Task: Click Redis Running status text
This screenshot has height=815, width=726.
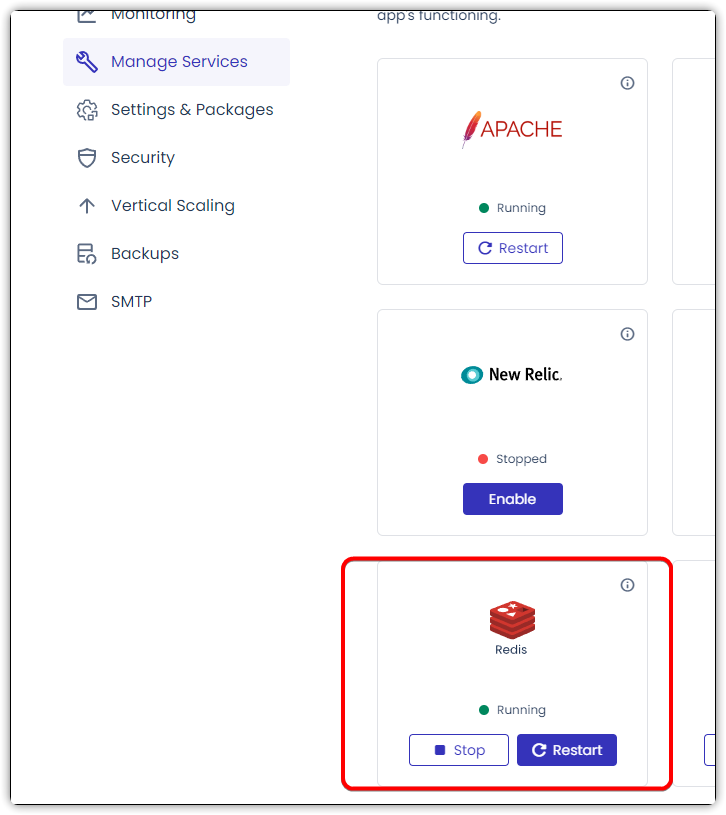Action: tap(521, 710)
